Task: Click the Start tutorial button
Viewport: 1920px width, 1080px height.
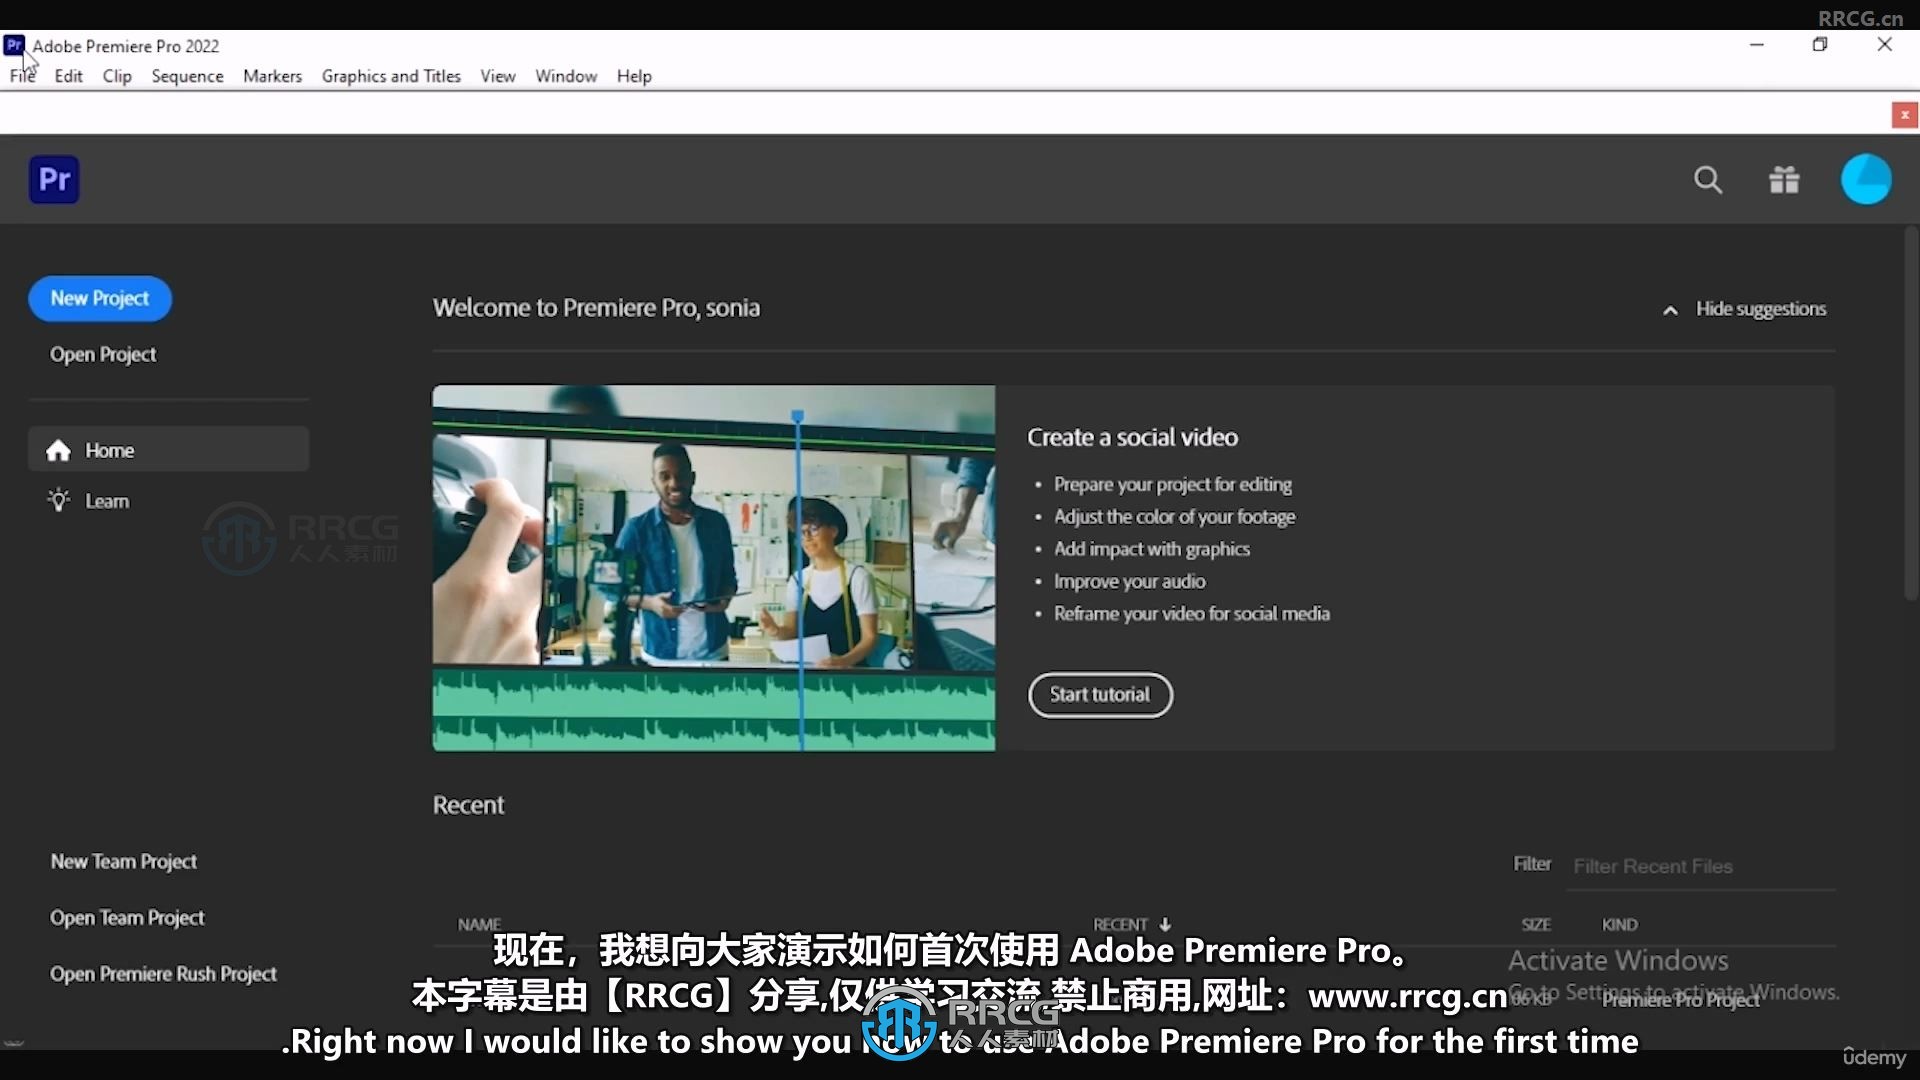Action: click(1100, 695)
